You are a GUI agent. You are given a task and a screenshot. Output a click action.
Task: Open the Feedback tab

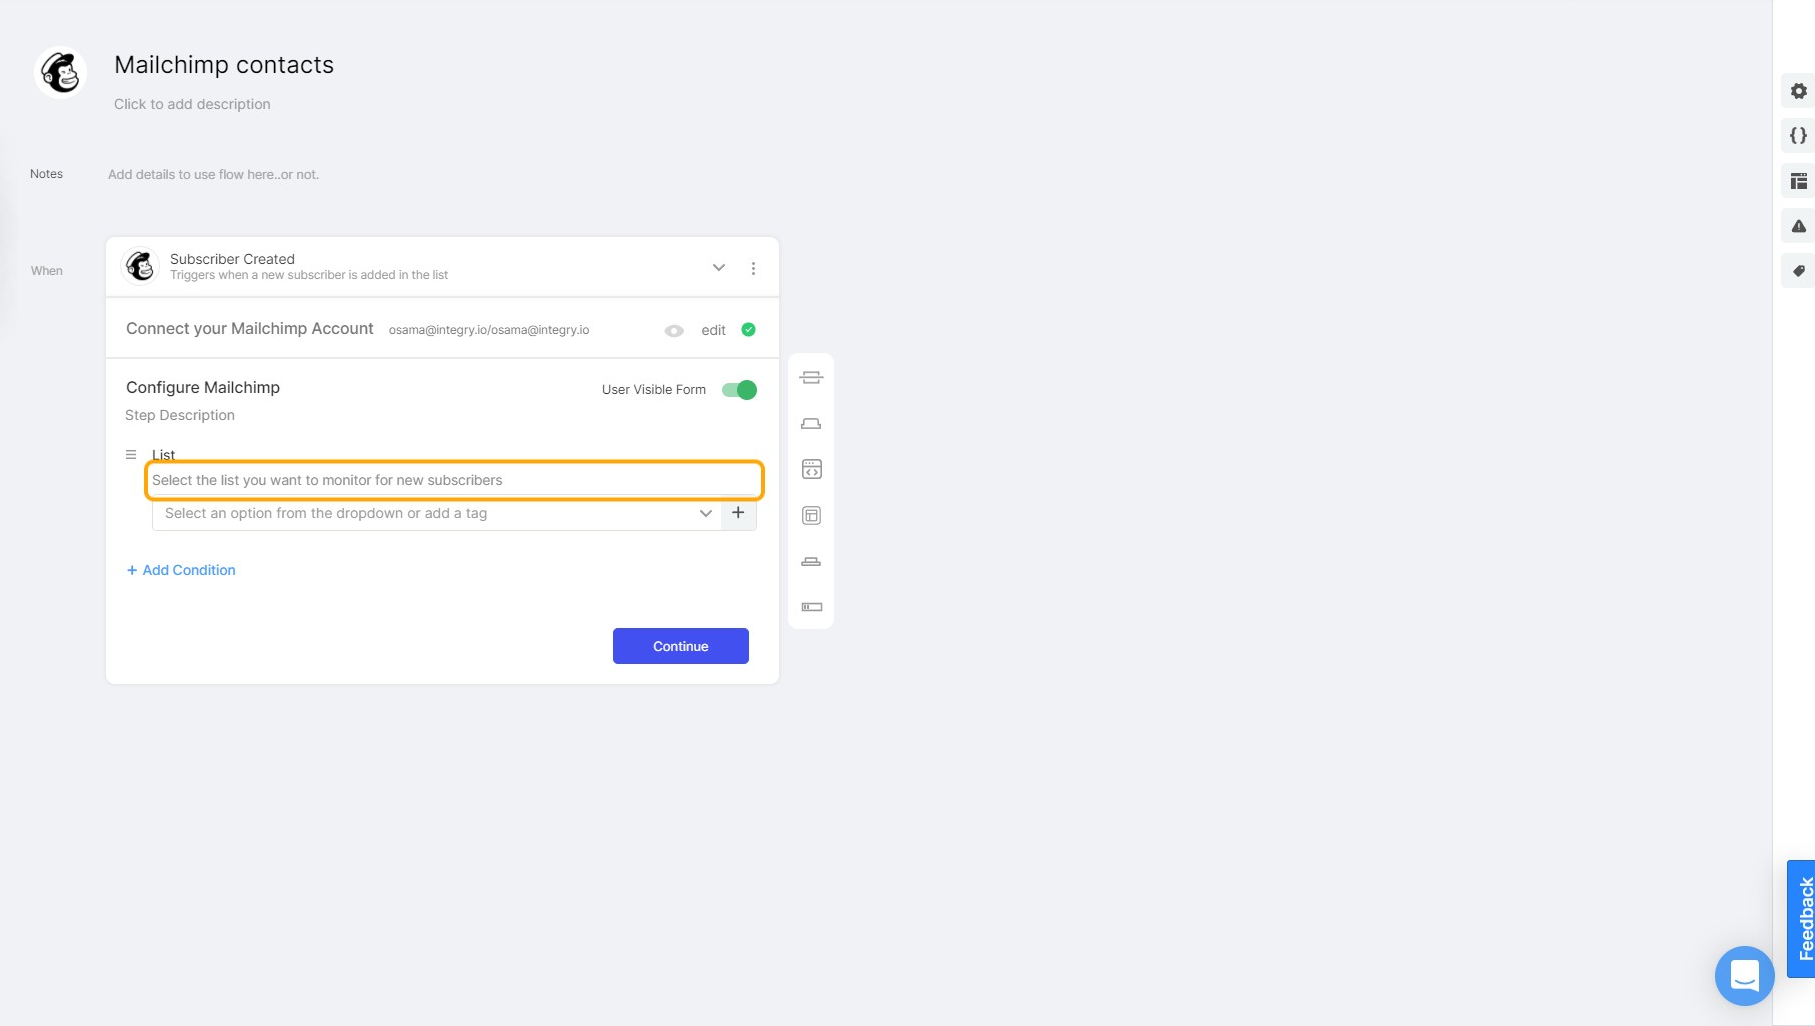pyautogui.click(x=1801, y=919)
